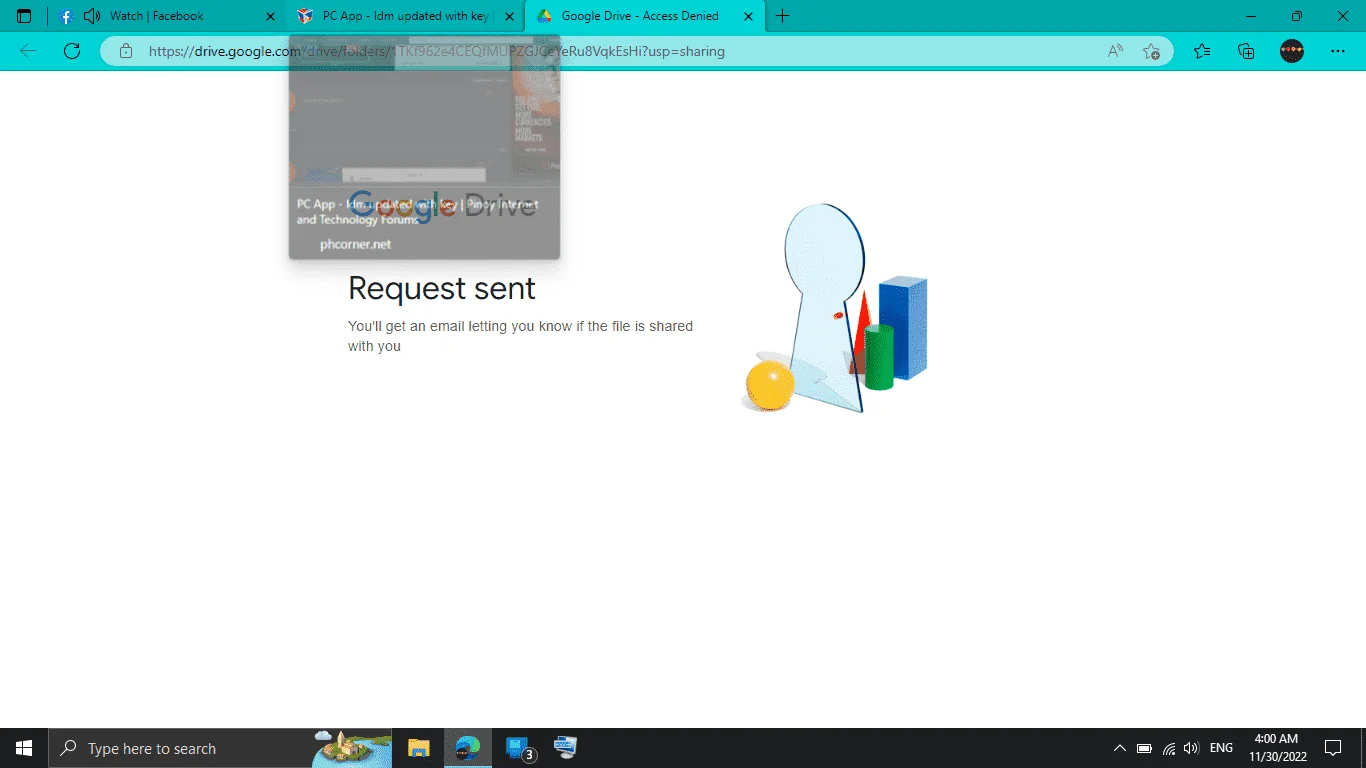Click the Type here to search box
Image resolution: width=1366 pixels, height=768 pixels.
click(x=220, y=748)
